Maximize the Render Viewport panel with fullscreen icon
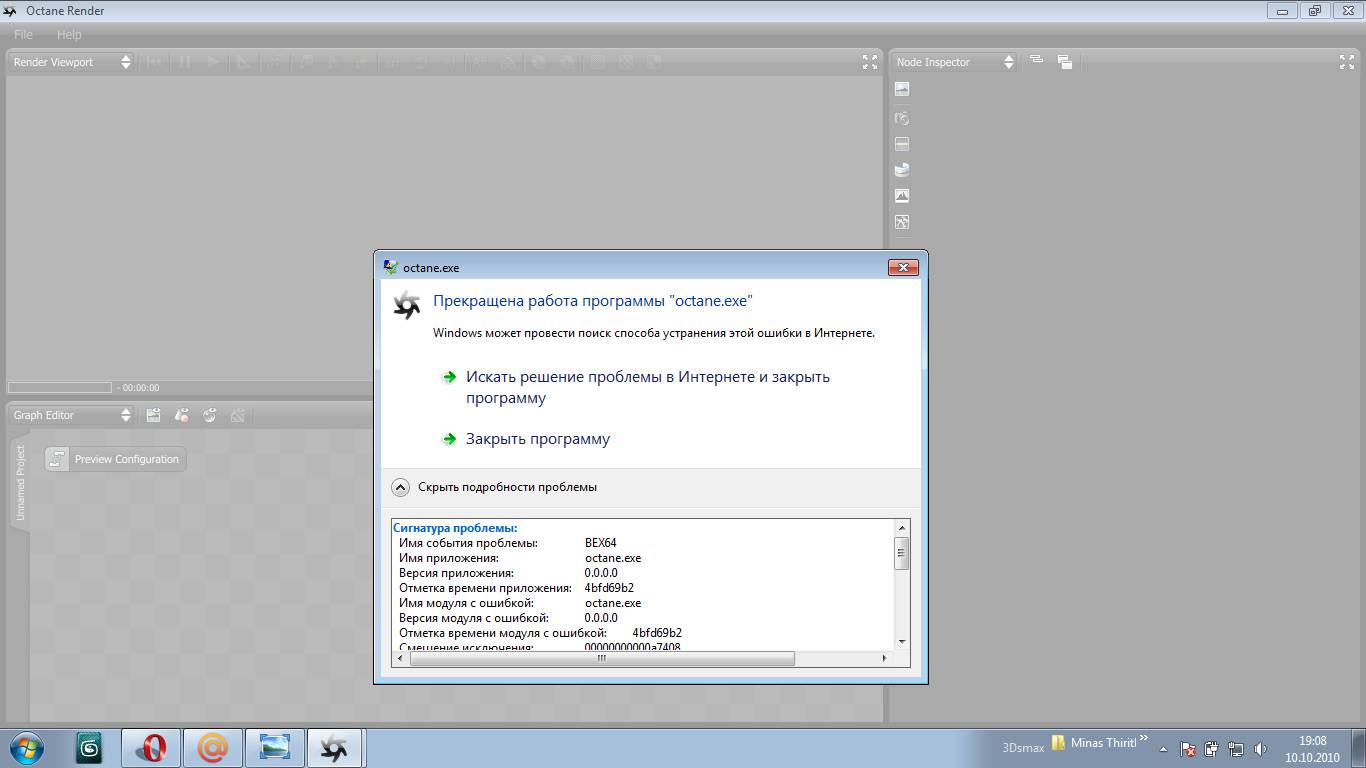The width and height of the screenshot is (1366, 768). pyautogui.click(x=870, y=62)
